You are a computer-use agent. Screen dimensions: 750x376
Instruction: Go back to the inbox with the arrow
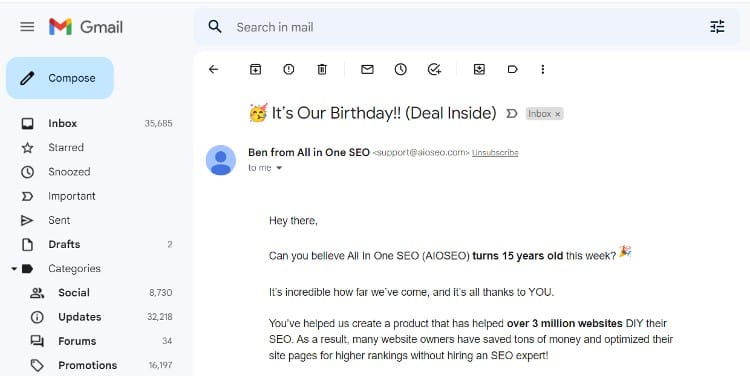click(x=213, y=69)
